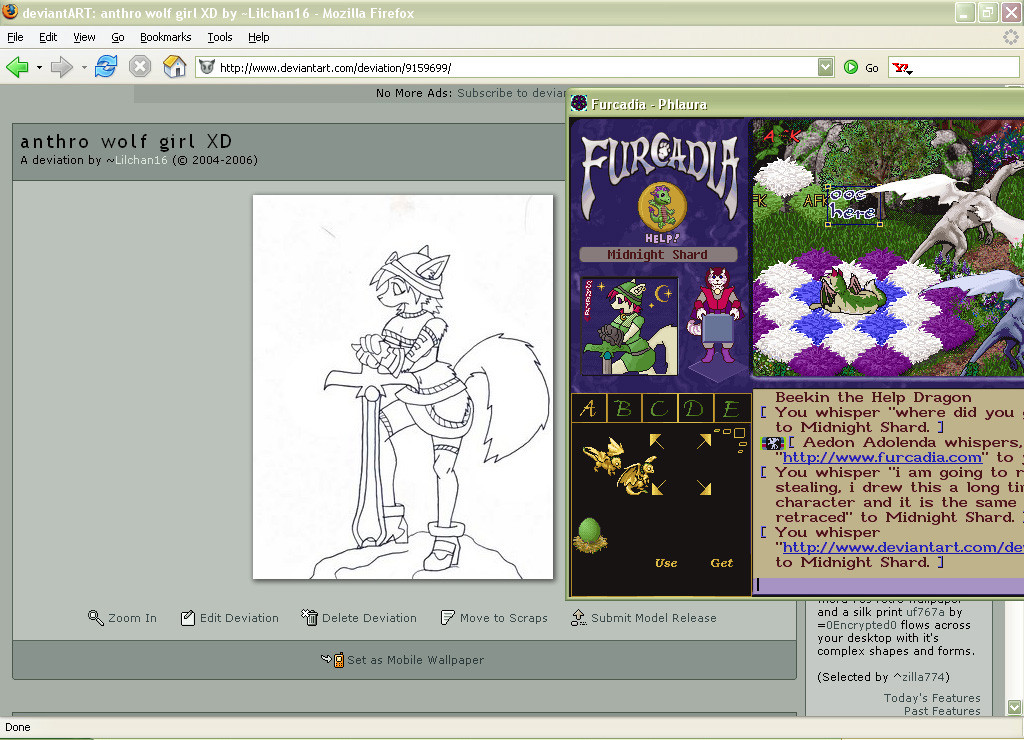Open the View menu

pos(84,37)
